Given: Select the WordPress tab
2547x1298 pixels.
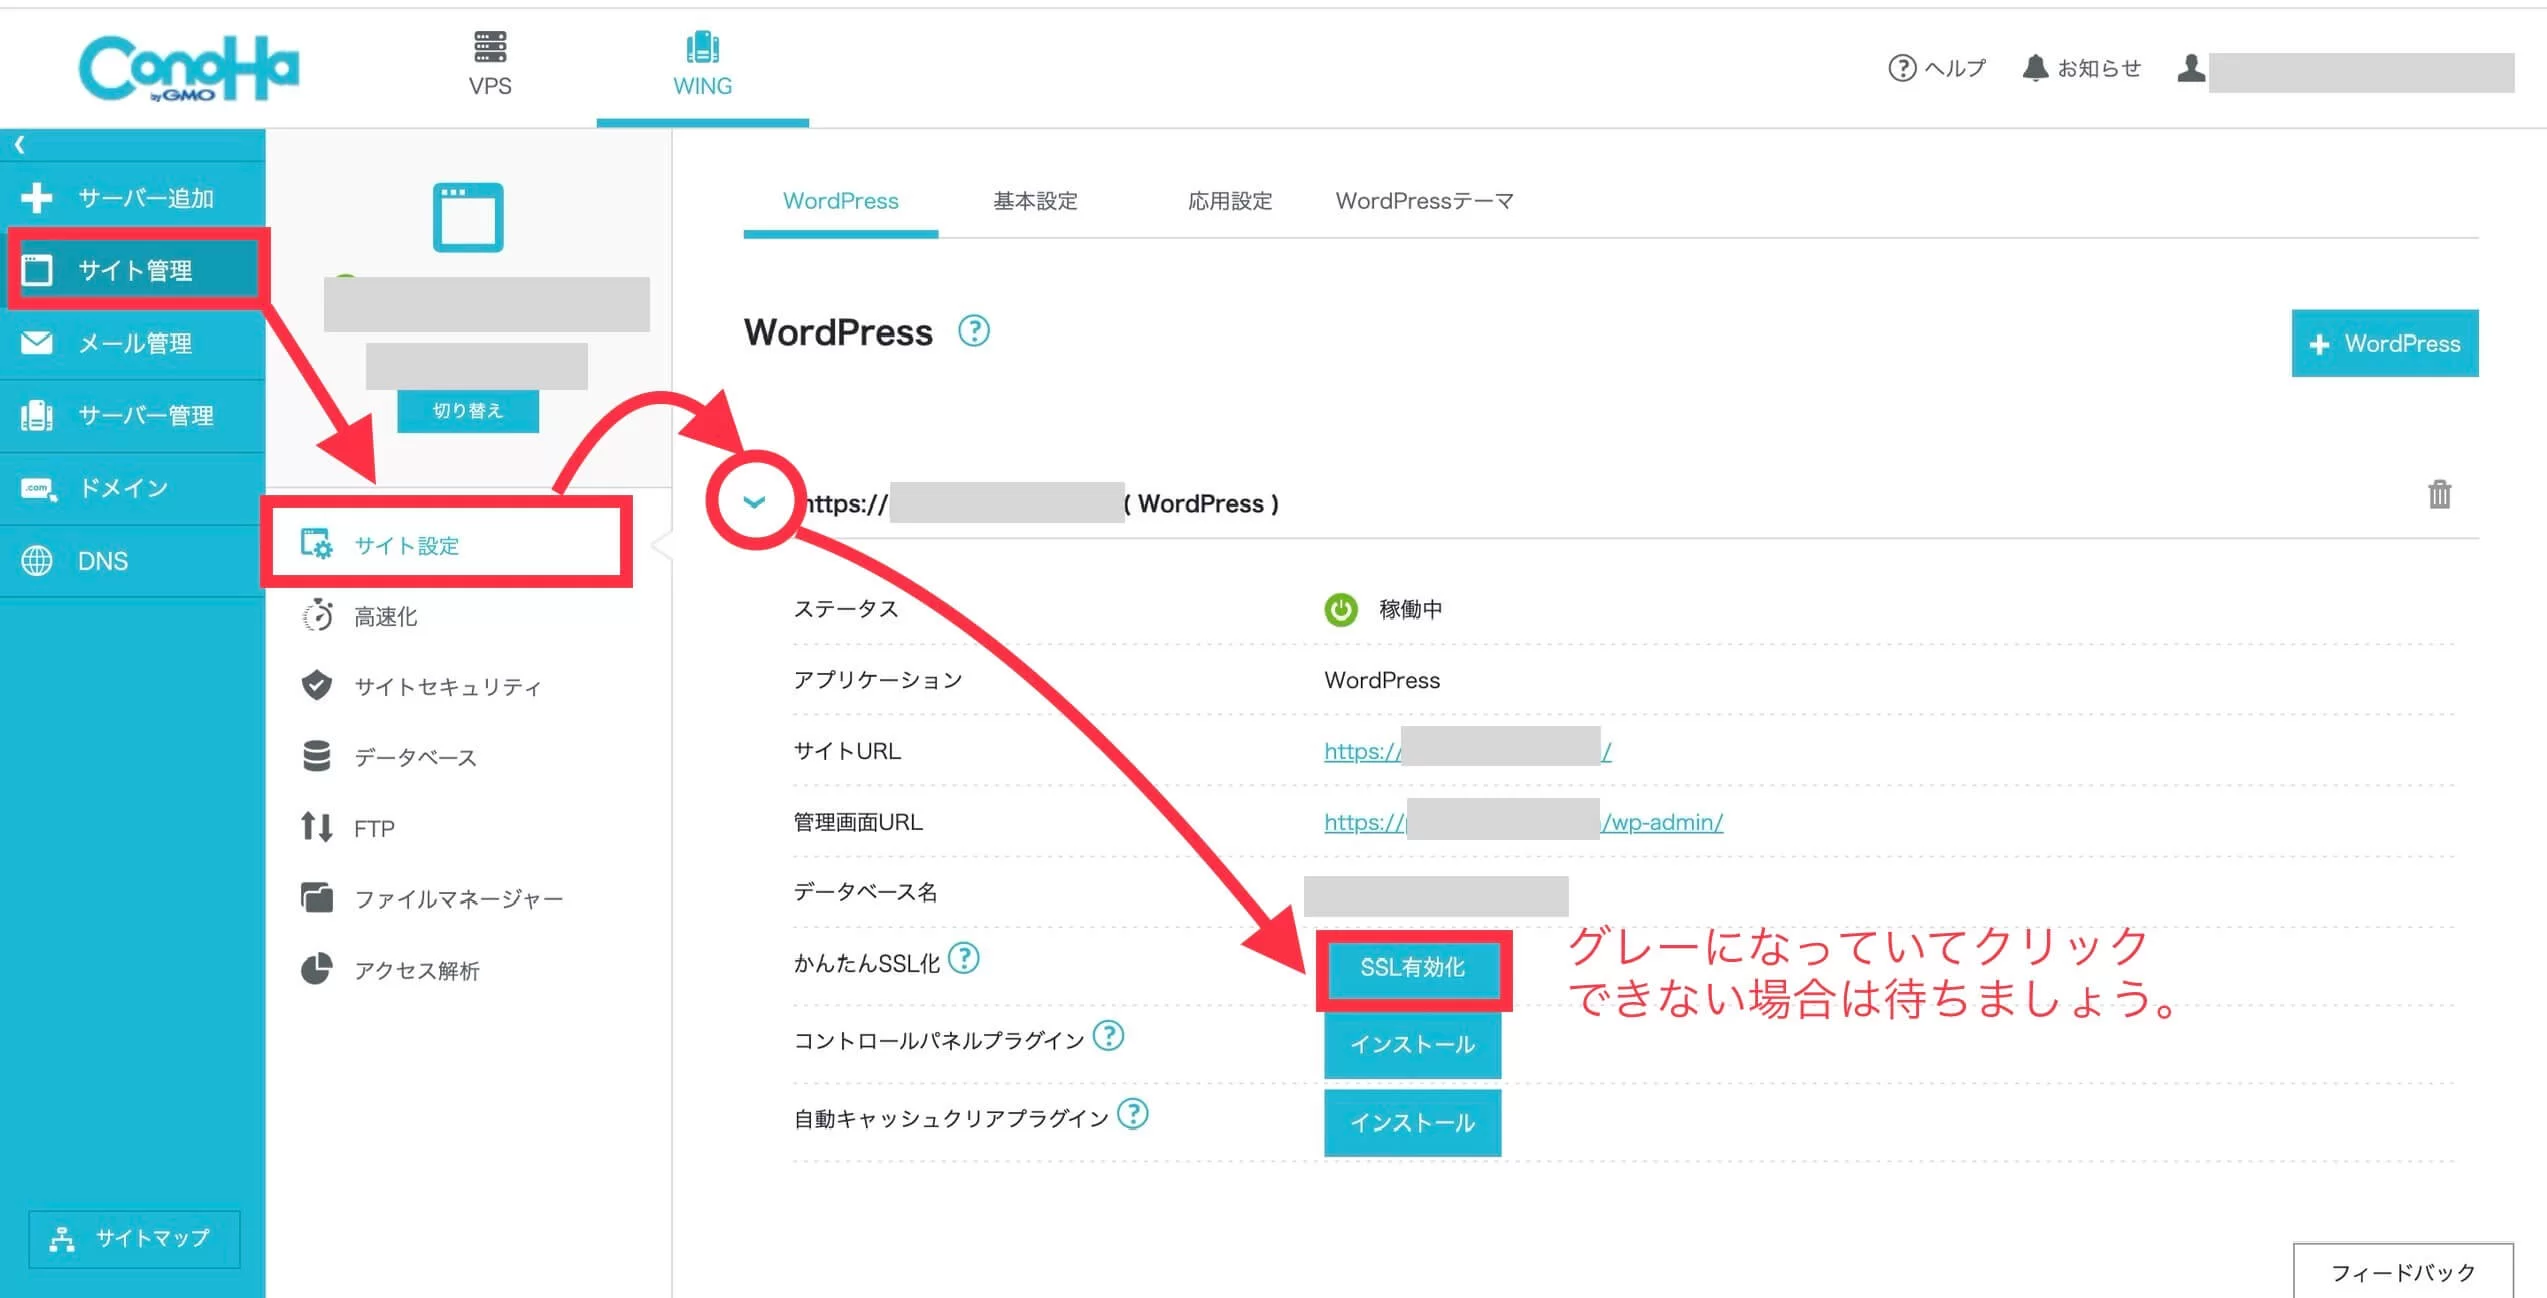Looking at the screenshot, I should (840, 201).
